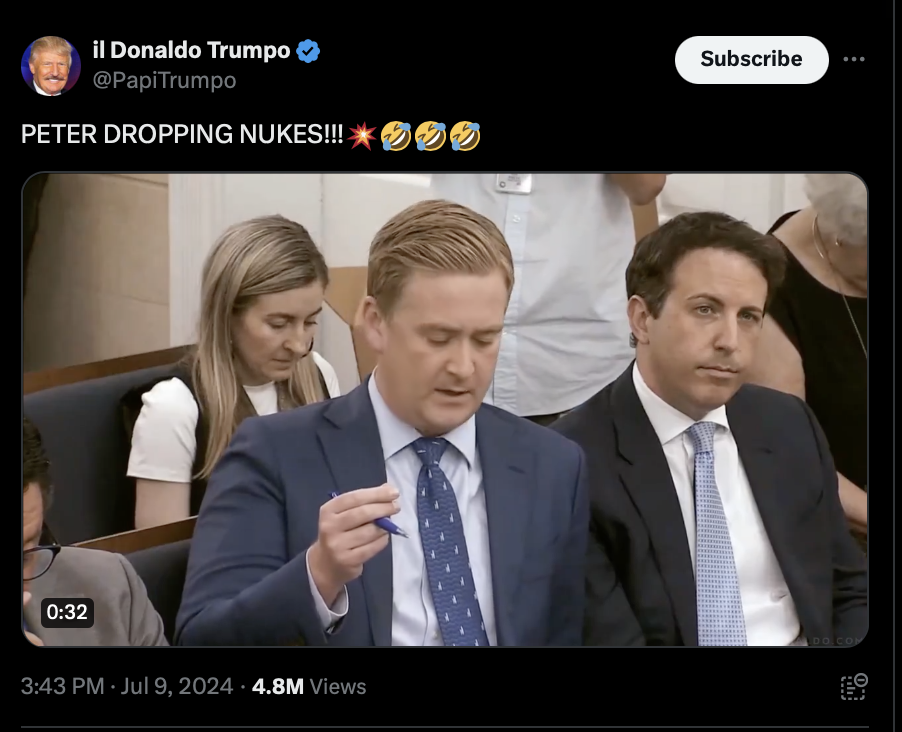
Task: Click the 0:32 video duration badge
Action: pyautogui.click(x=67, y=612)
